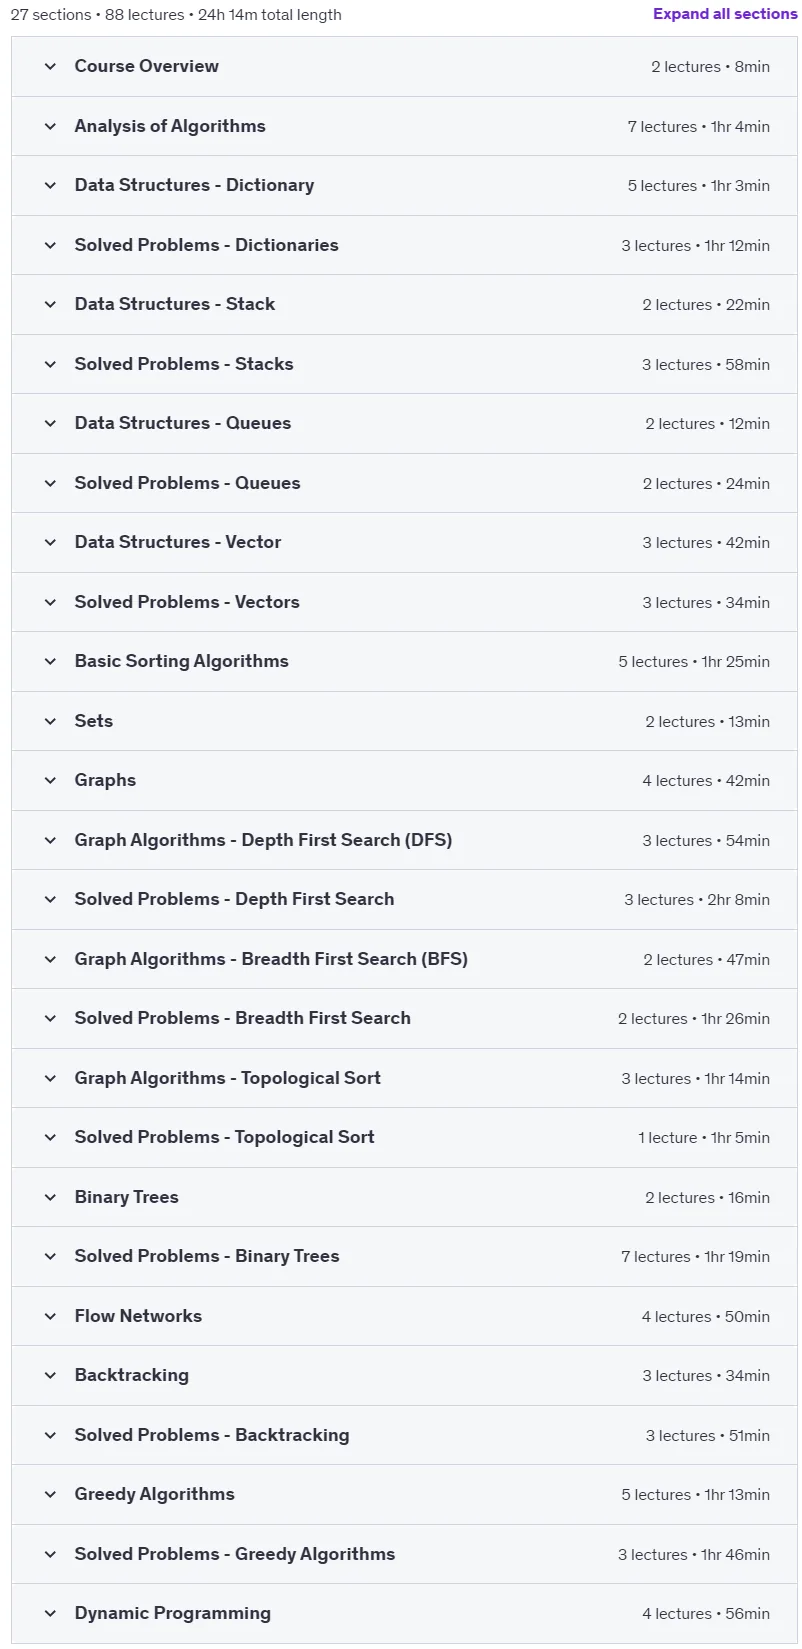The image size is (802, 1649).
Task: Click chevron next to Data Structures - Dictionary
Action: [50, 185]
